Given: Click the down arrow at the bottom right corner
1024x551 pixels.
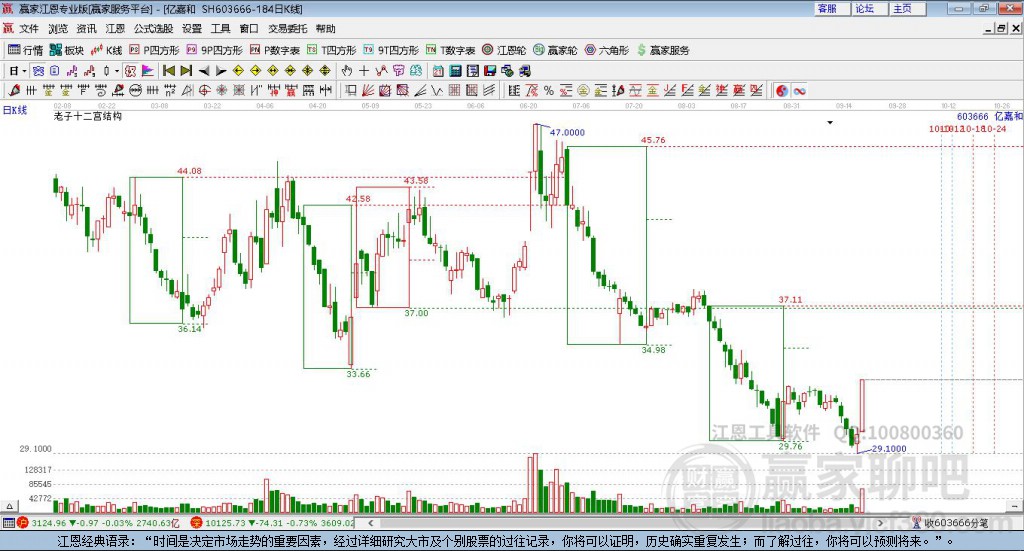Looking at the screenshot, I should pyautogui.click(x=1014, y=506).
